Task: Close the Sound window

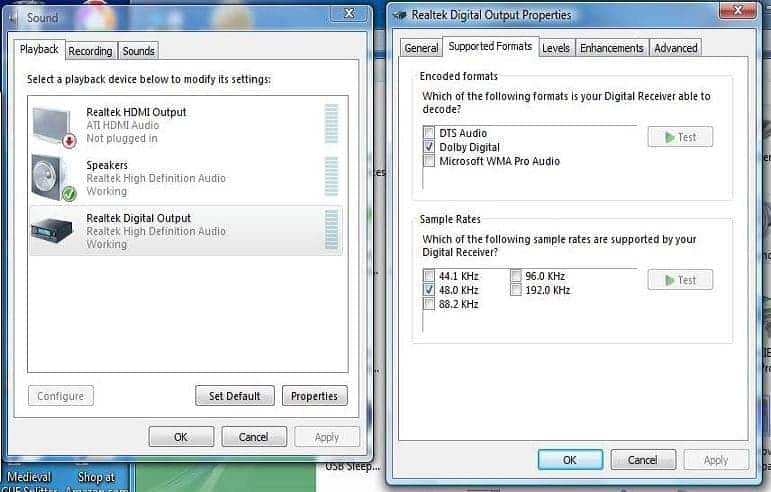Action: pos(349,13)
